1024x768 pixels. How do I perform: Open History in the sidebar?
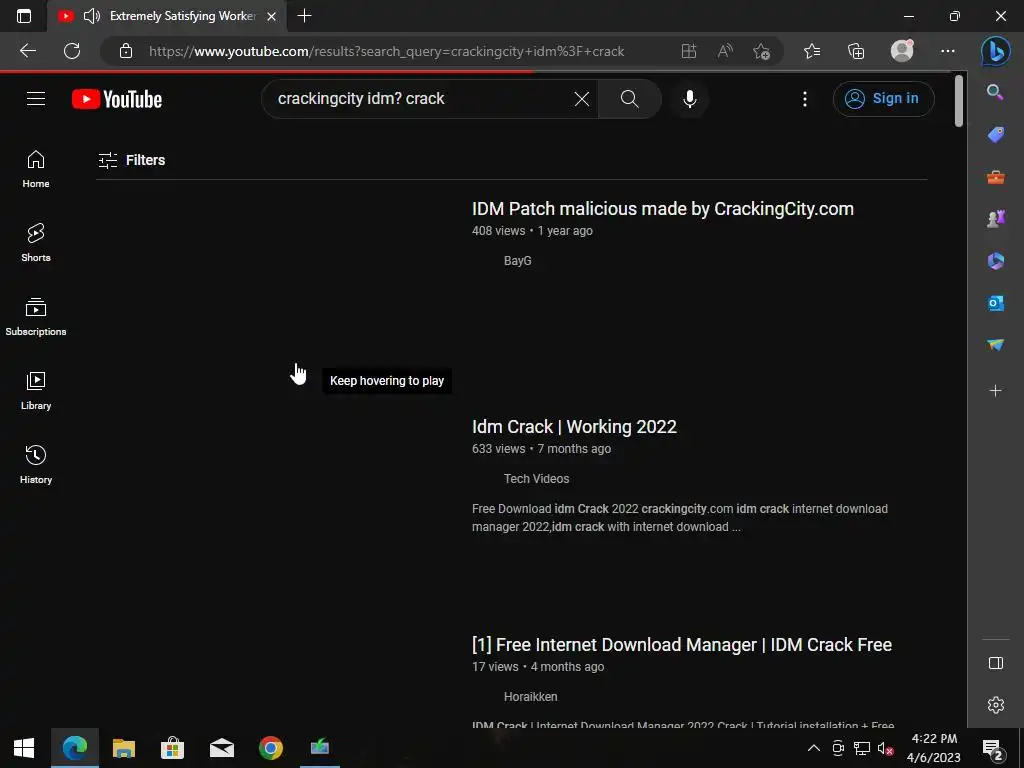coord(36,464)
